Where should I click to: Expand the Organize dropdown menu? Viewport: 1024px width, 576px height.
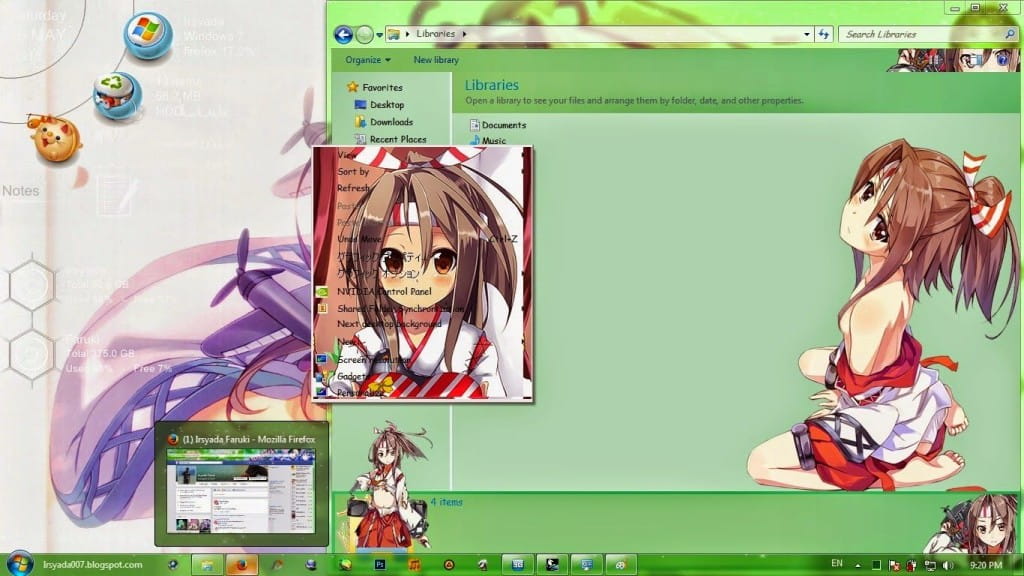coord(365,59)
